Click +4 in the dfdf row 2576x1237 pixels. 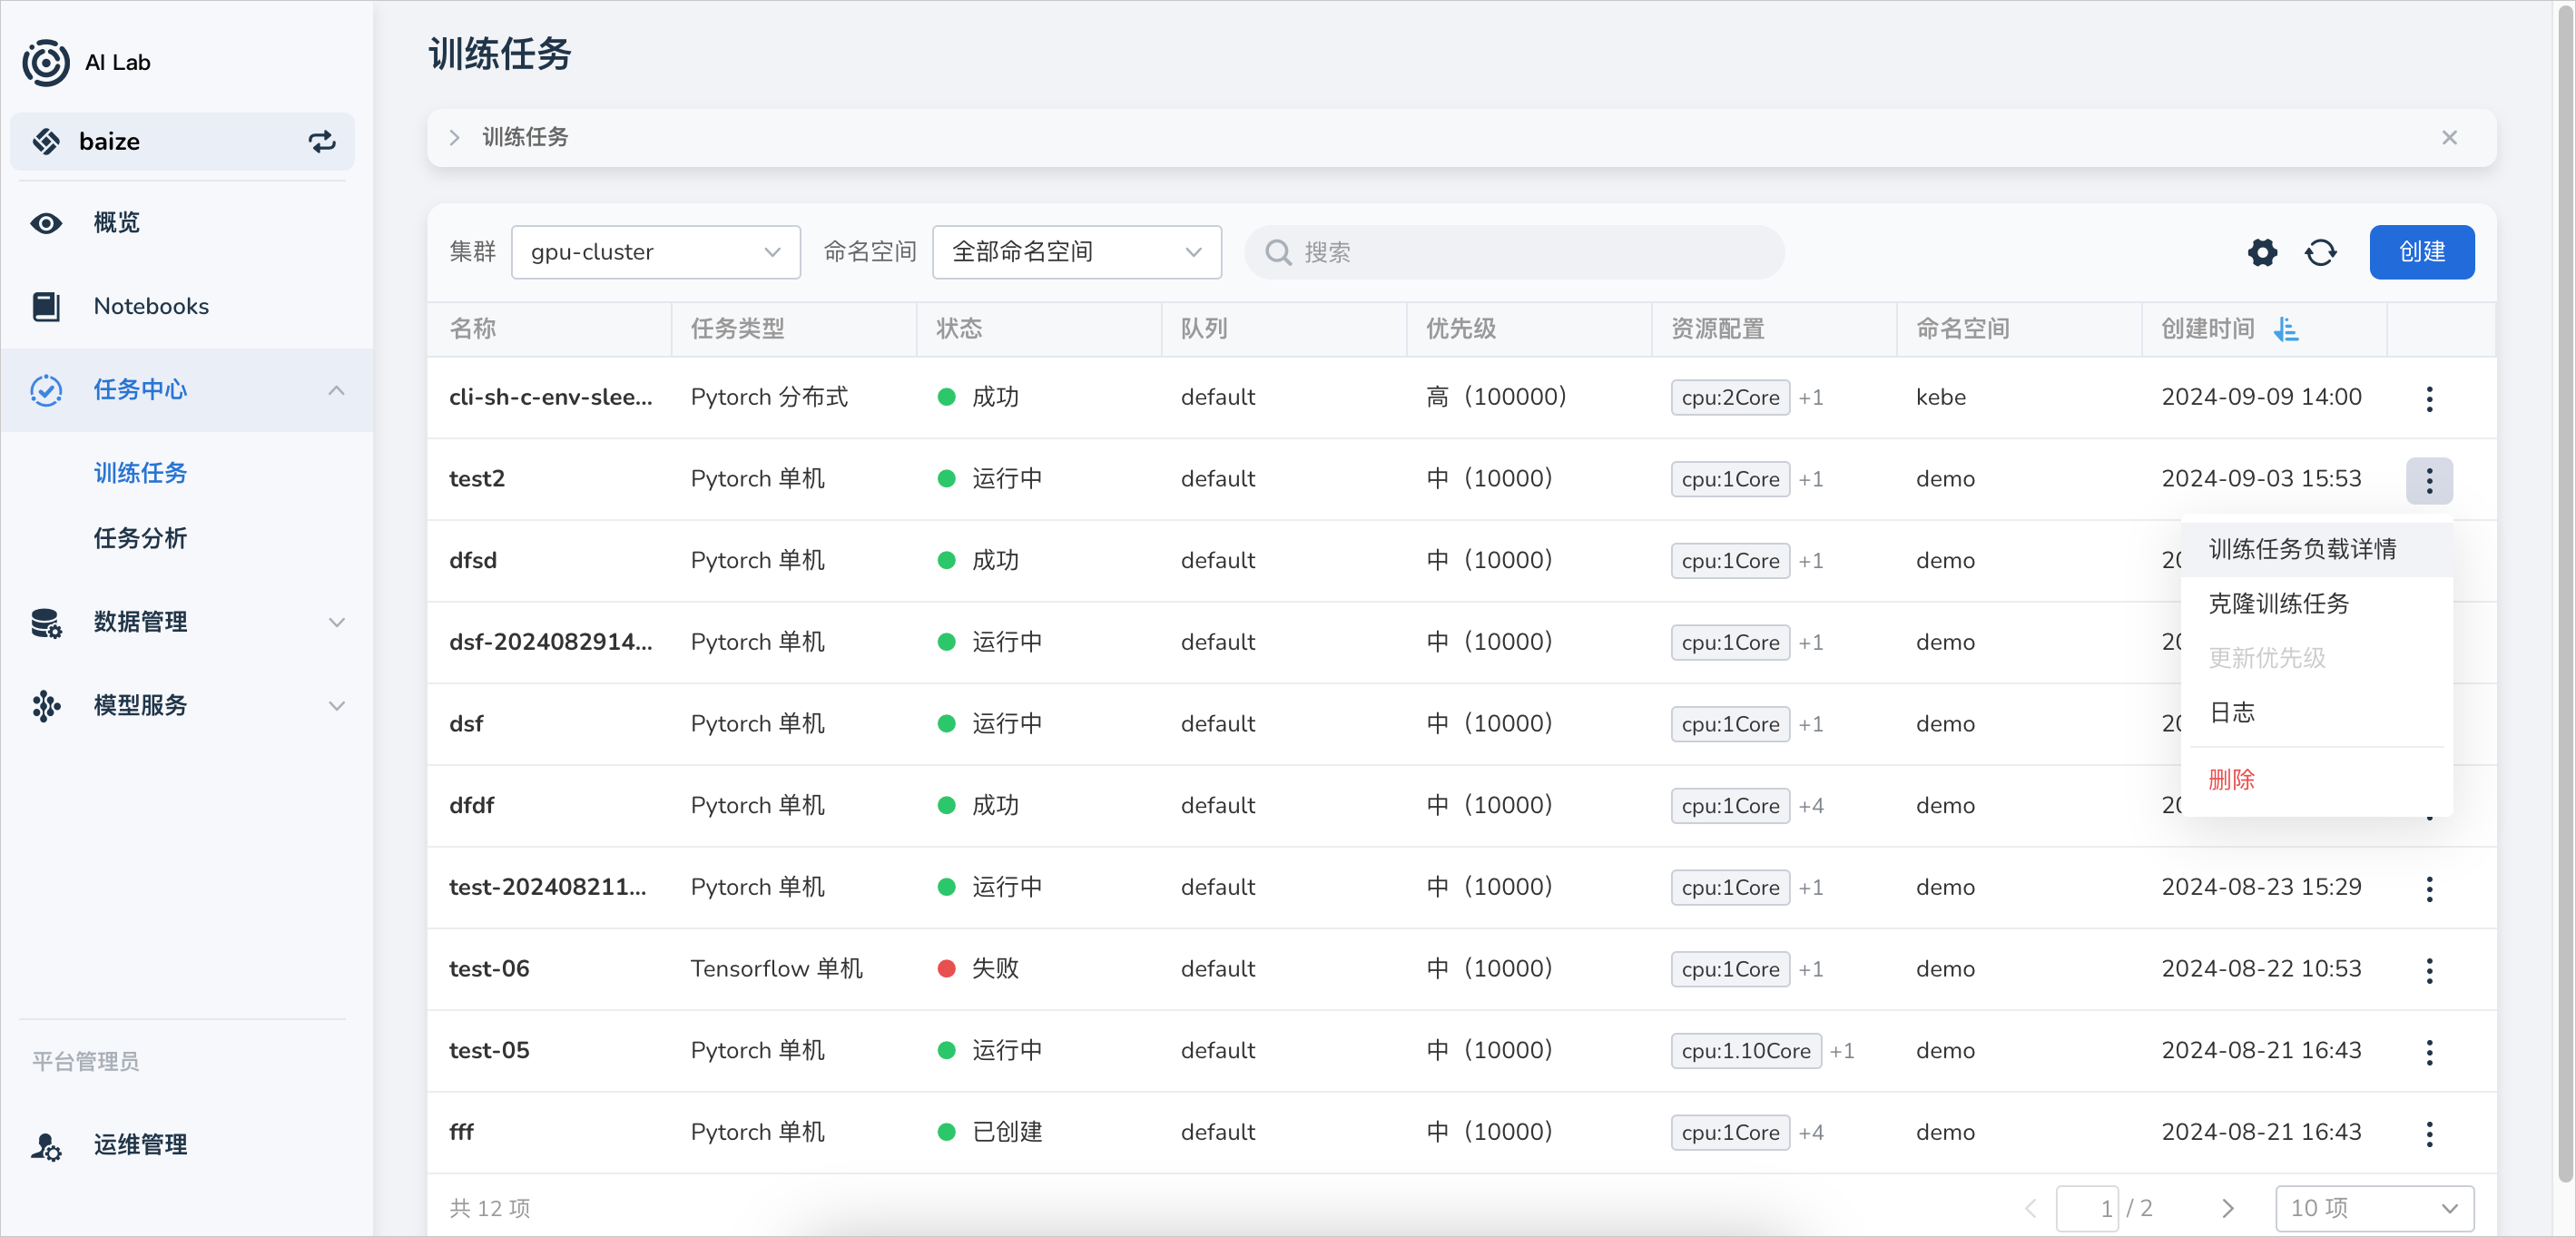(1811, 806)
